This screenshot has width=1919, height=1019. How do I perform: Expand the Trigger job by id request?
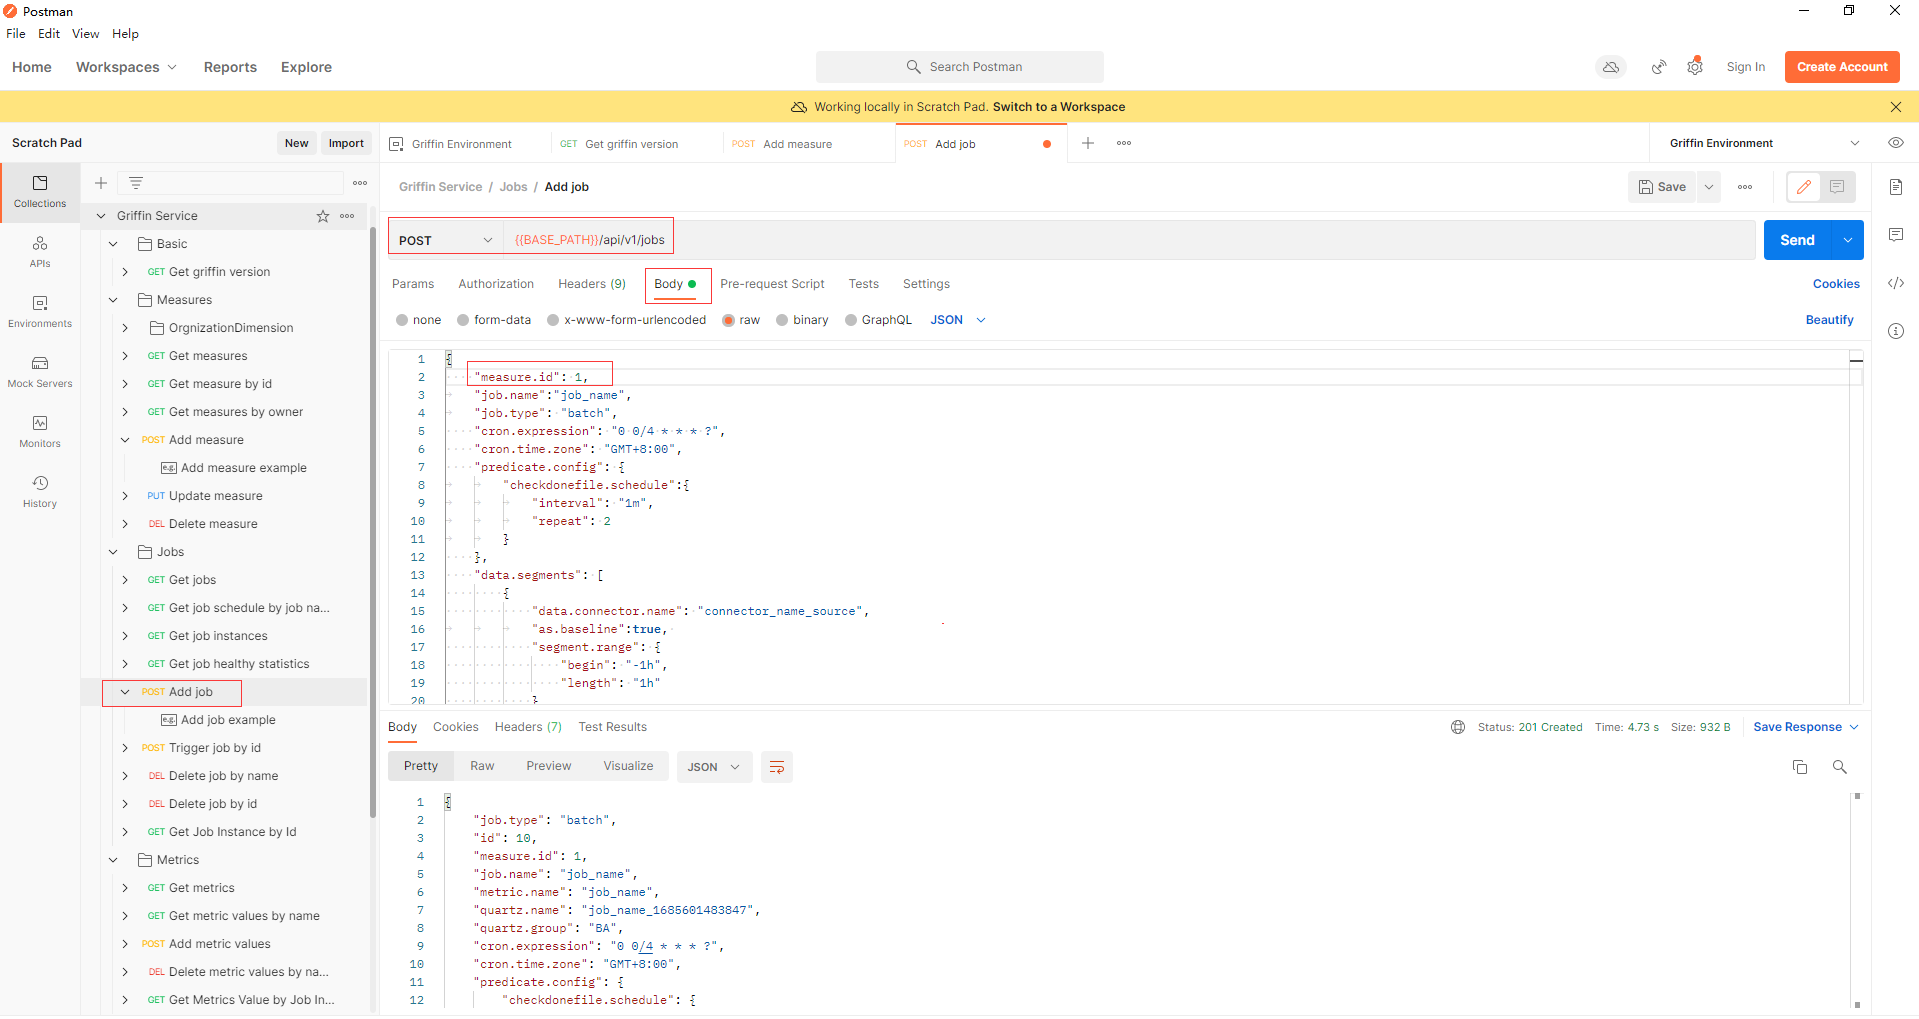pyautogui.click(x=125, y=748)
